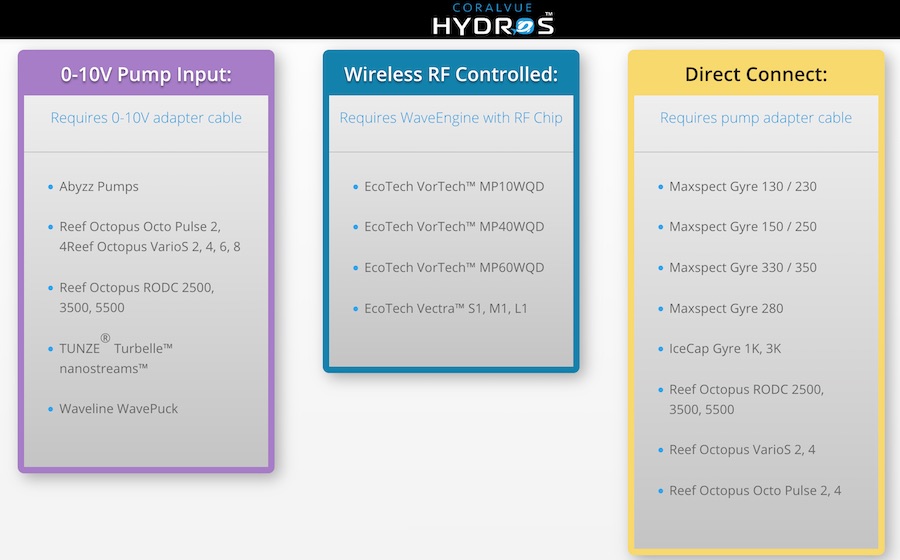
Task: Click the 'IceCap Gyre 1K, 3K' item
Action: [x=725, y=348]
